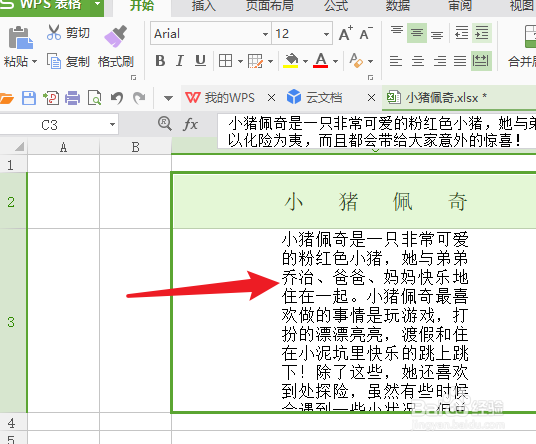The width and height of the screenshot is (536, 444).
Task: Expand the fill color dropdown arrow
Action: pos(305,62)
